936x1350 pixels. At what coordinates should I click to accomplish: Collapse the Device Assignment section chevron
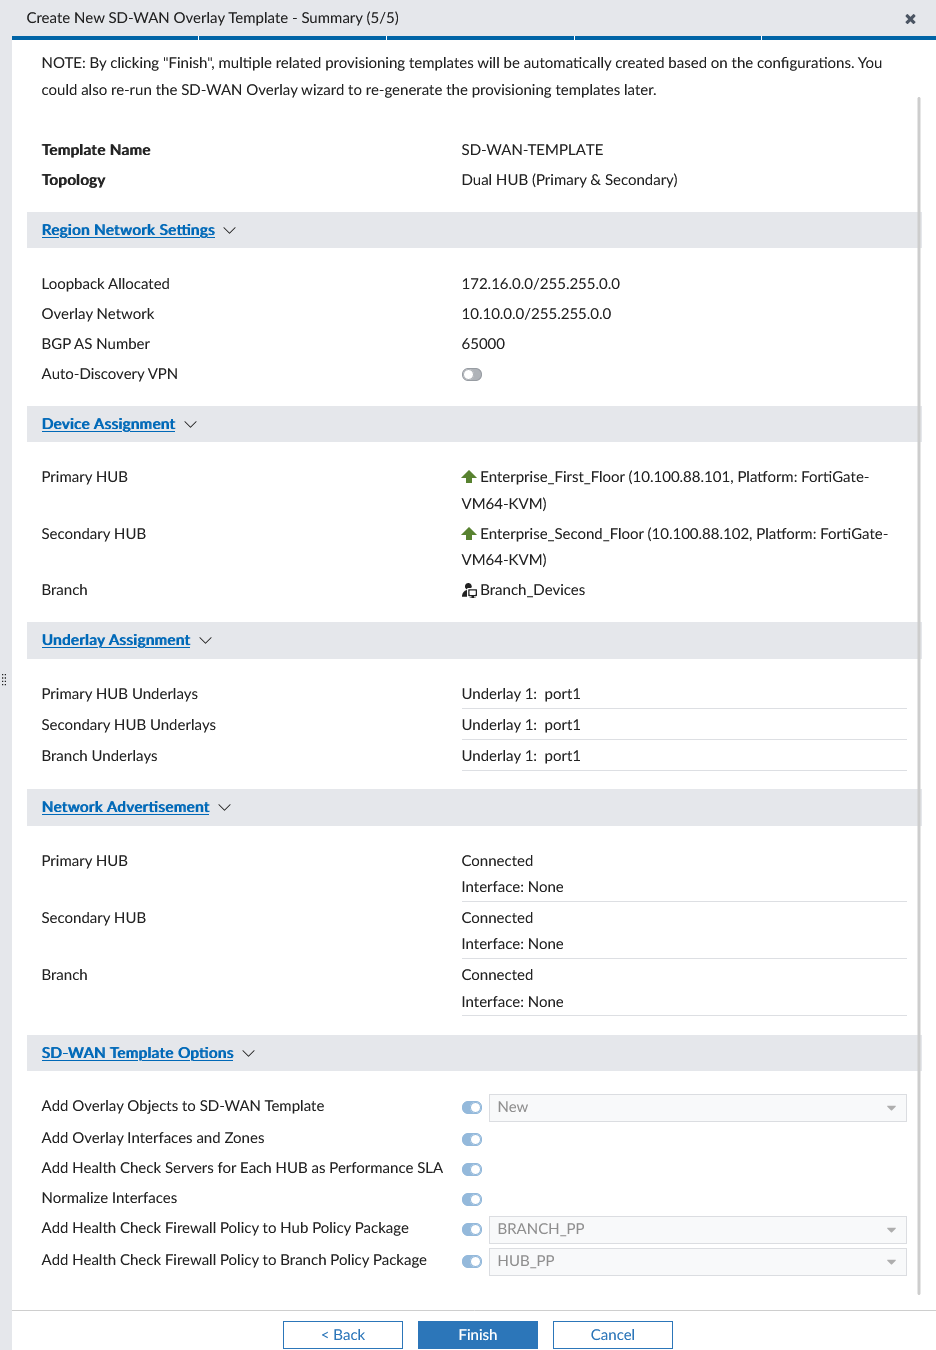tap(190, 425)
